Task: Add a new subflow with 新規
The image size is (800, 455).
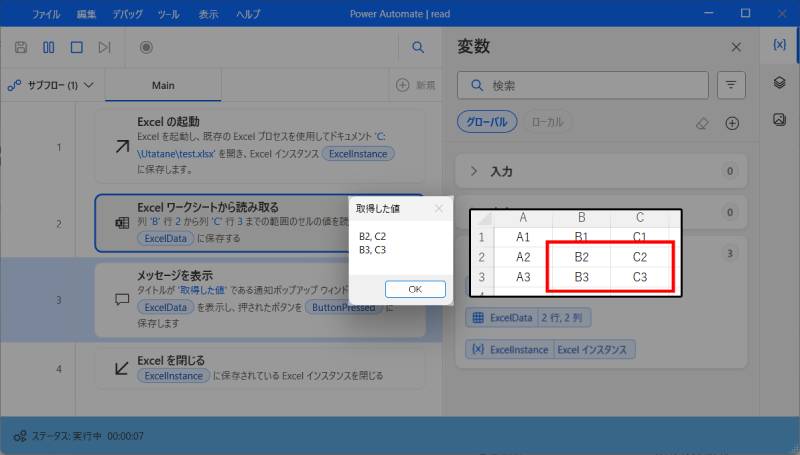Action: pyautogui.click(x=416, y=85)
